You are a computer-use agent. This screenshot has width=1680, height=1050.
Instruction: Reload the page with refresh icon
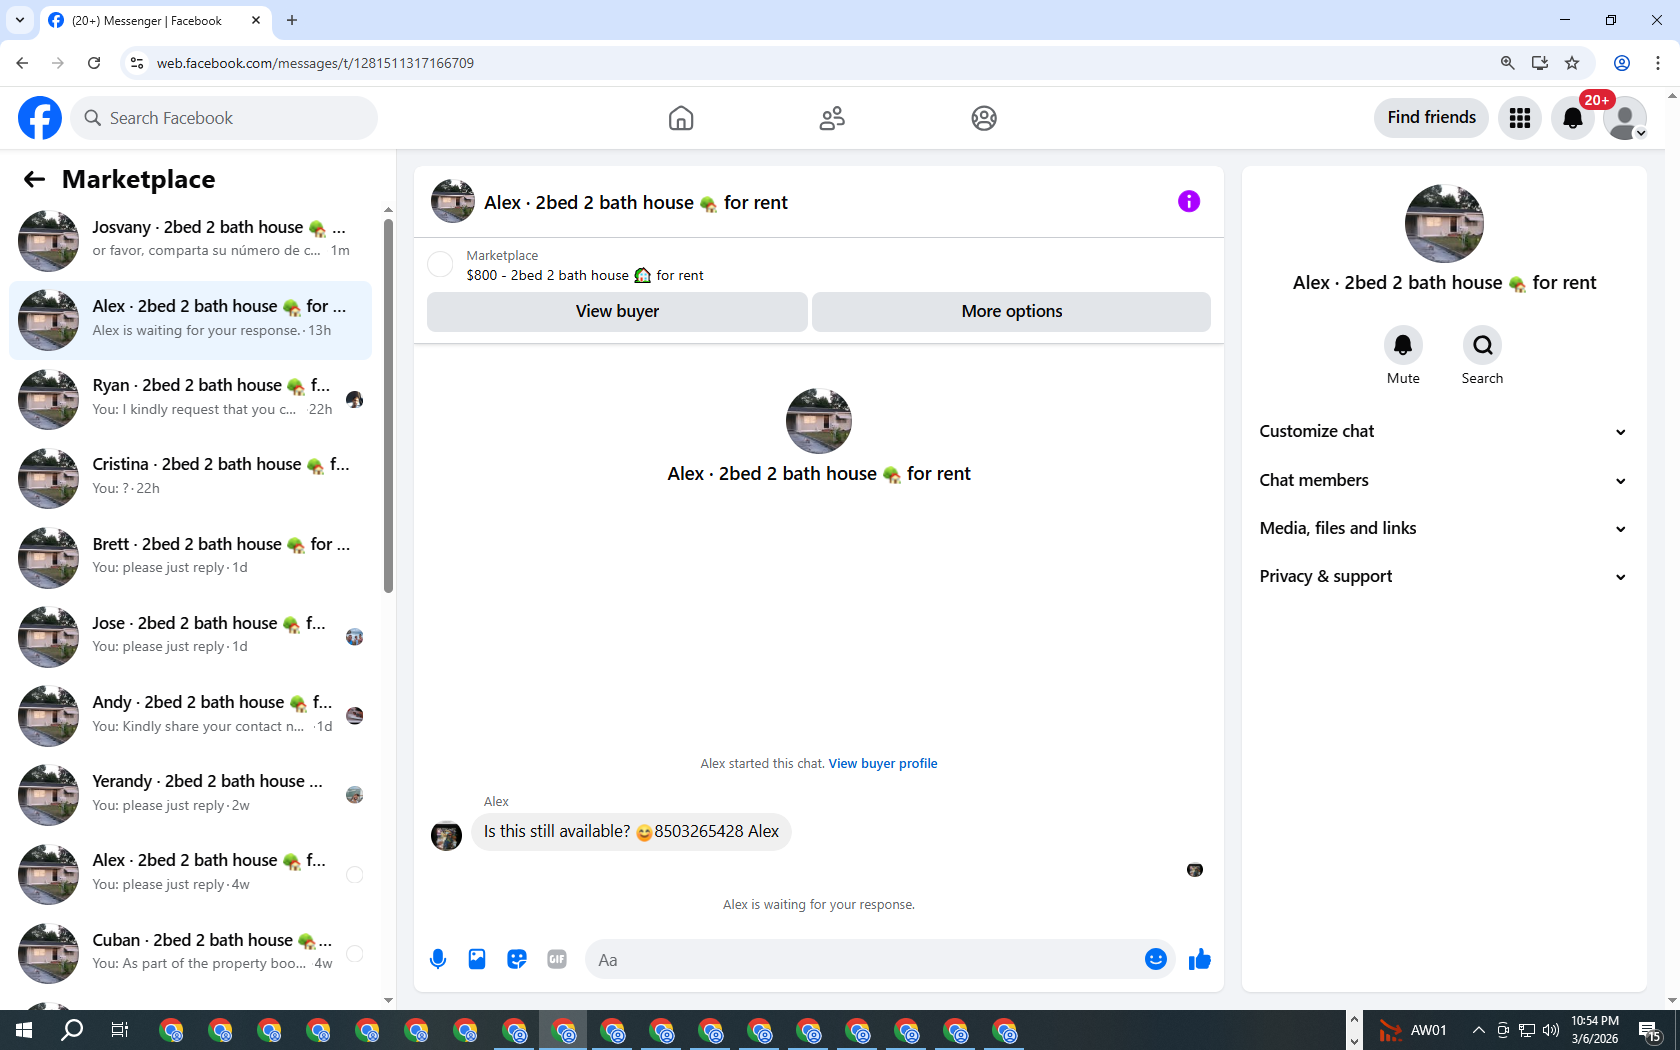(x=94, y=63)
